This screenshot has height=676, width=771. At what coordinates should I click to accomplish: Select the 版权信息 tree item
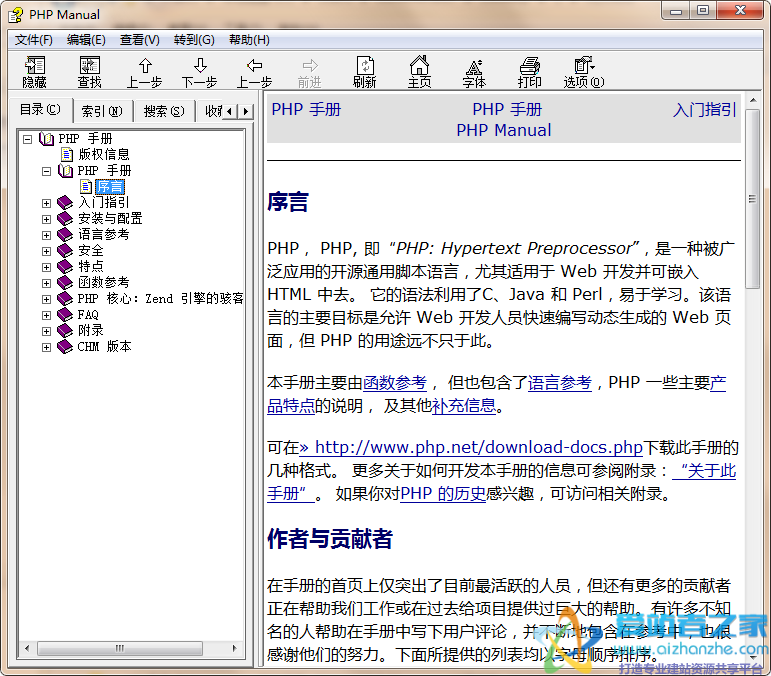104,155
